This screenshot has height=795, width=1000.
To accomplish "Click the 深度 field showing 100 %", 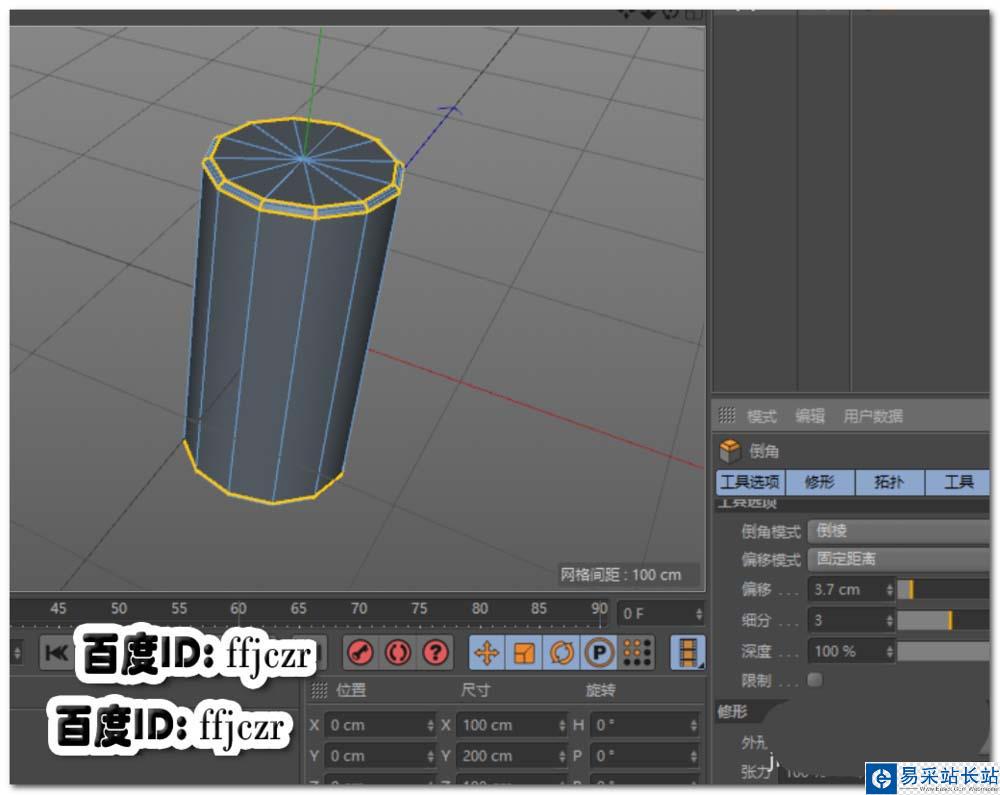I will coord(846,651).
